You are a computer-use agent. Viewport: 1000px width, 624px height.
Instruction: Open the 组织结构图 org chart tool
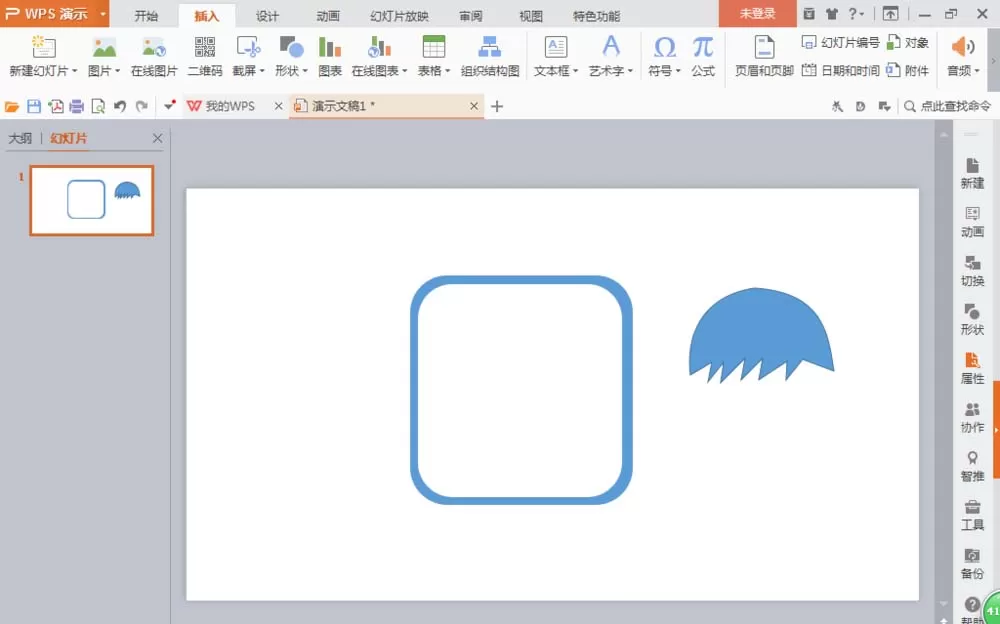(x=490, y=56)
